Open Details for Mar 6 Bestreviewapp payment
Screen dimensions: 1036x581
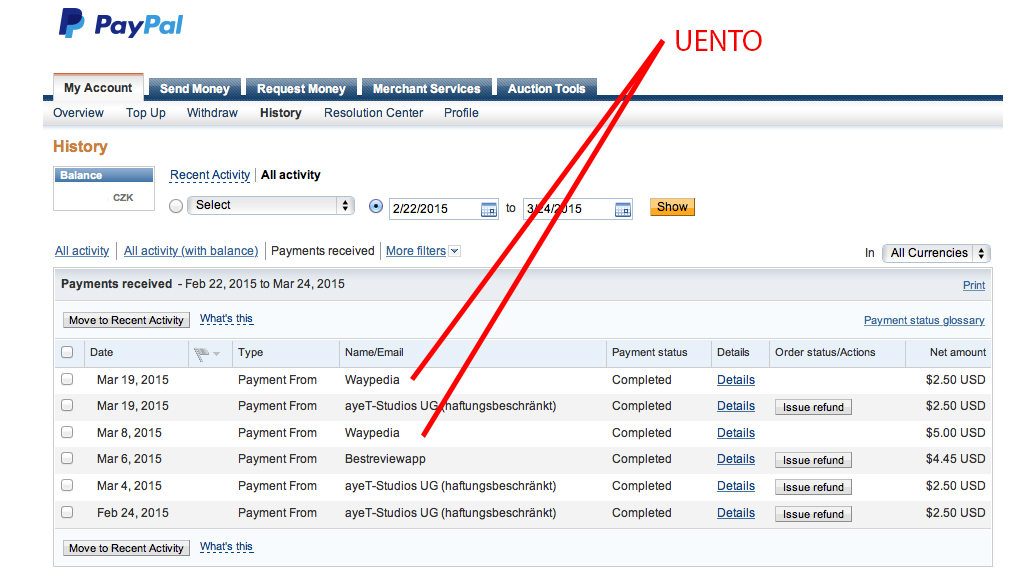pos(736,459)
